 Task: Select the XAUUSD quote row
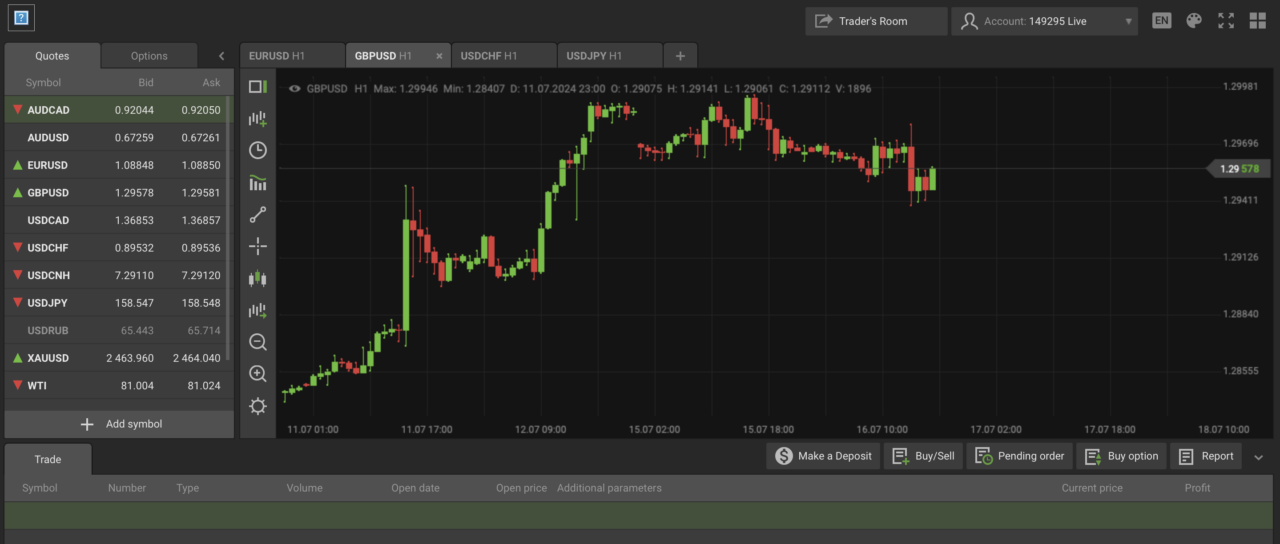point(117,358)
